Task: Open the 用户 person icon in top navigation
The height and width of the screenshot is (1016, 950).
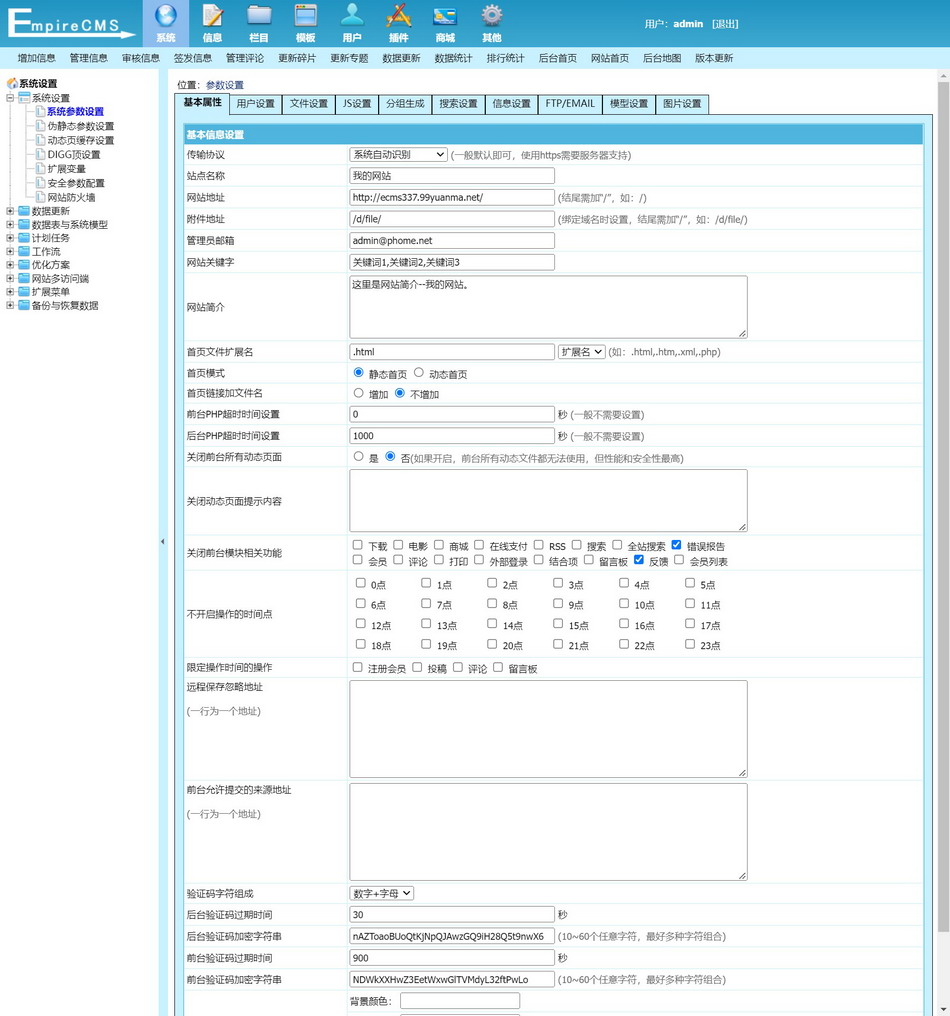Action: (x=353, y=16)
